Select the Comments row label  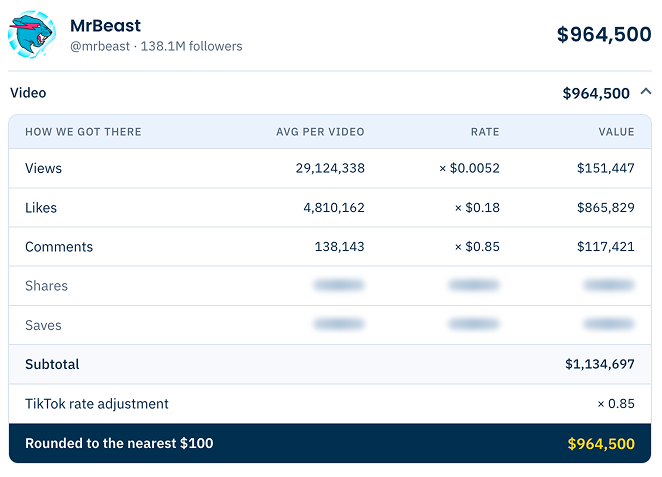click(x=59, y=247)
